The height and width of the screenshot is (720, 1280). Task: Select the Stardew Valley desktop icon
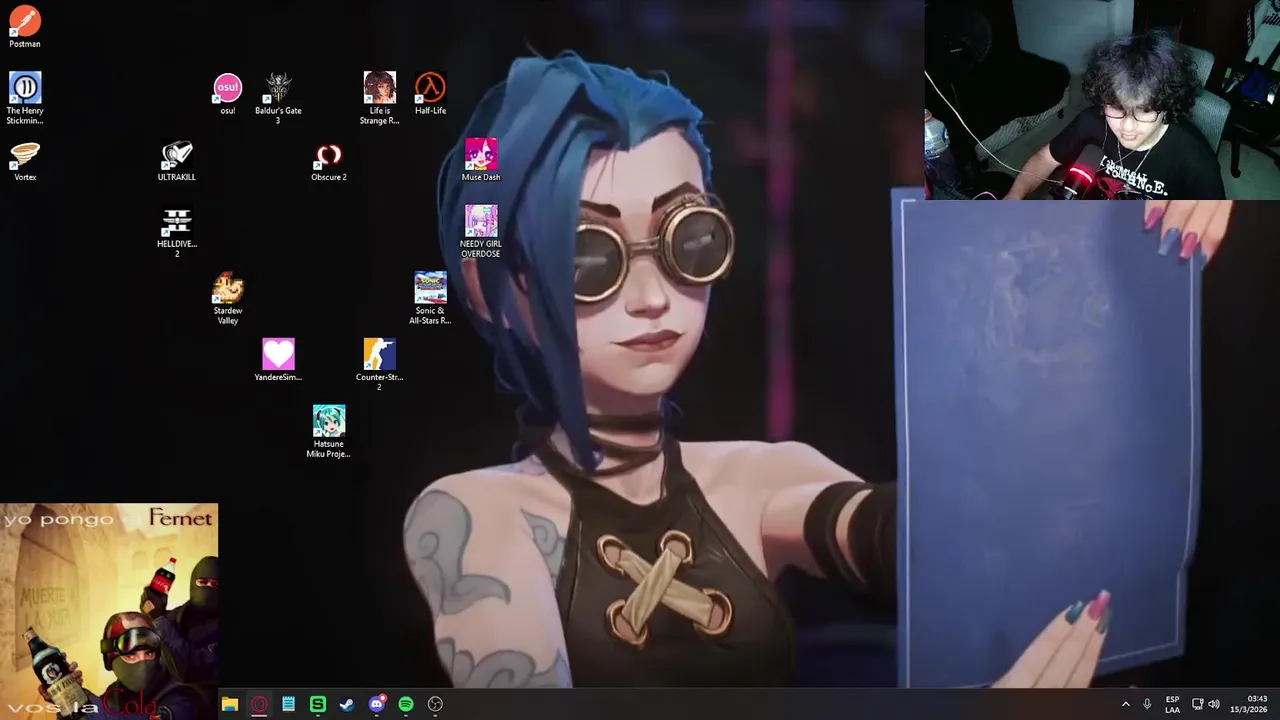click(227, 299)
